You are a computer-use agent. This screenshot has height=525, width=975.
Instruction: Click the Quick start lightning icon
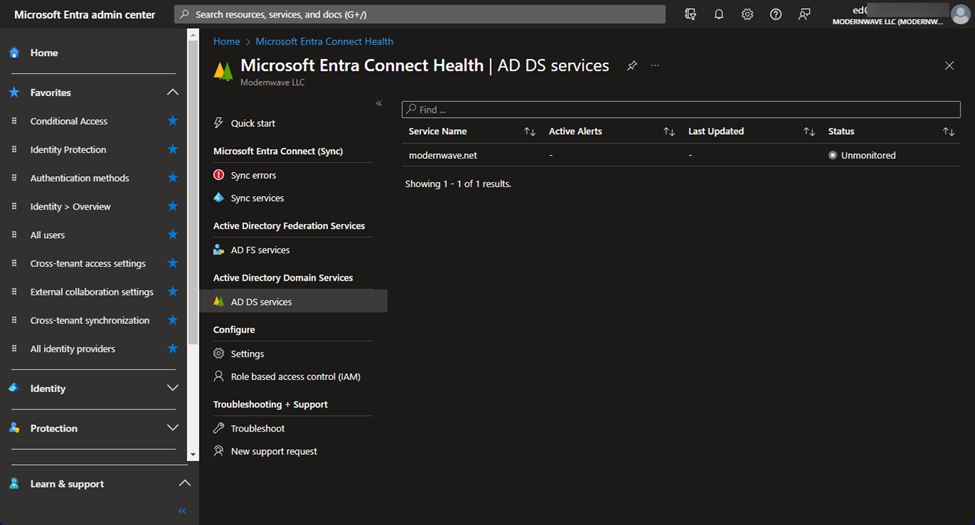point(218,123)
